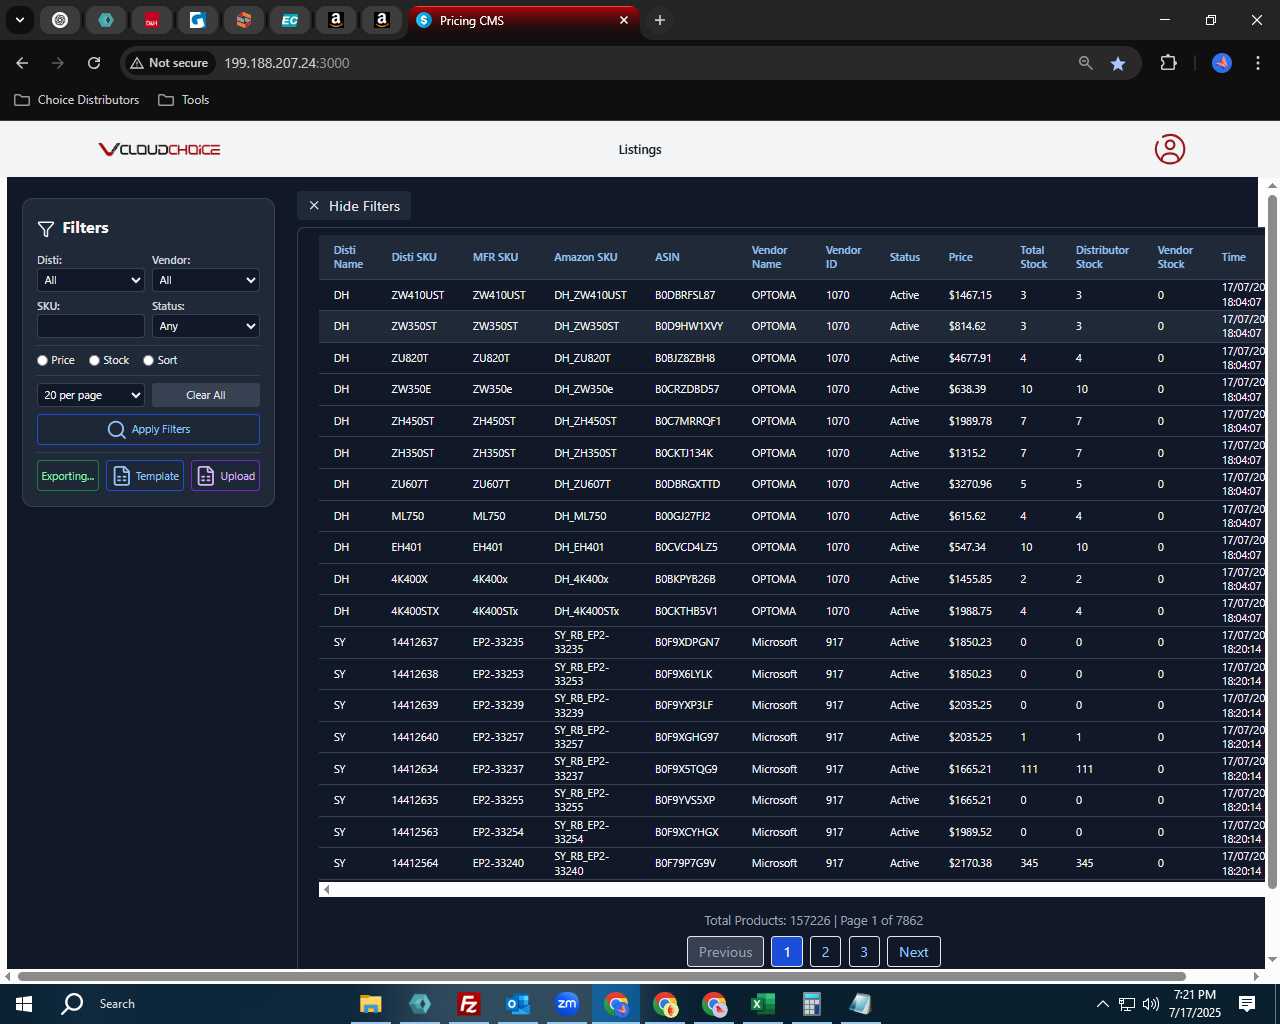Open the Windows Start menu
The width and height of the screenshot is (1280, 1024).
click(24, 1004)
